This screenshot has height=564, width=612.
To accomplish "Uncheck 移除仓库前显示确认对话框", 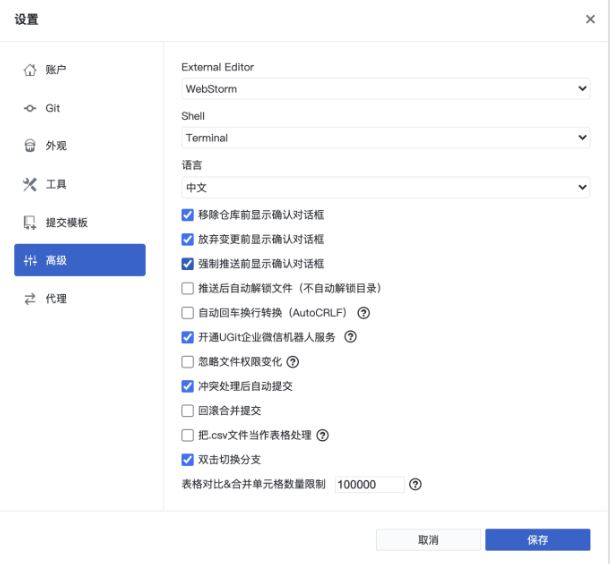I will pos(188,215).
